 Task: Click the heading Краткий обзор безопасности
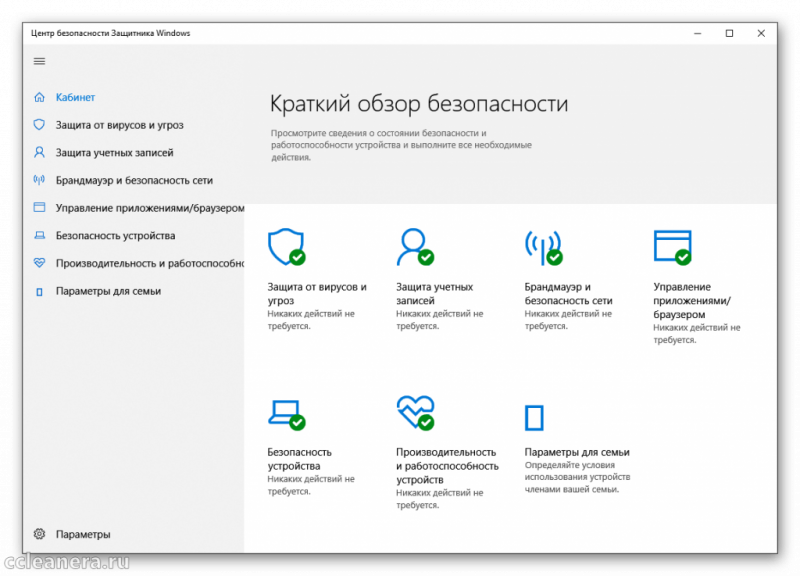419,104
